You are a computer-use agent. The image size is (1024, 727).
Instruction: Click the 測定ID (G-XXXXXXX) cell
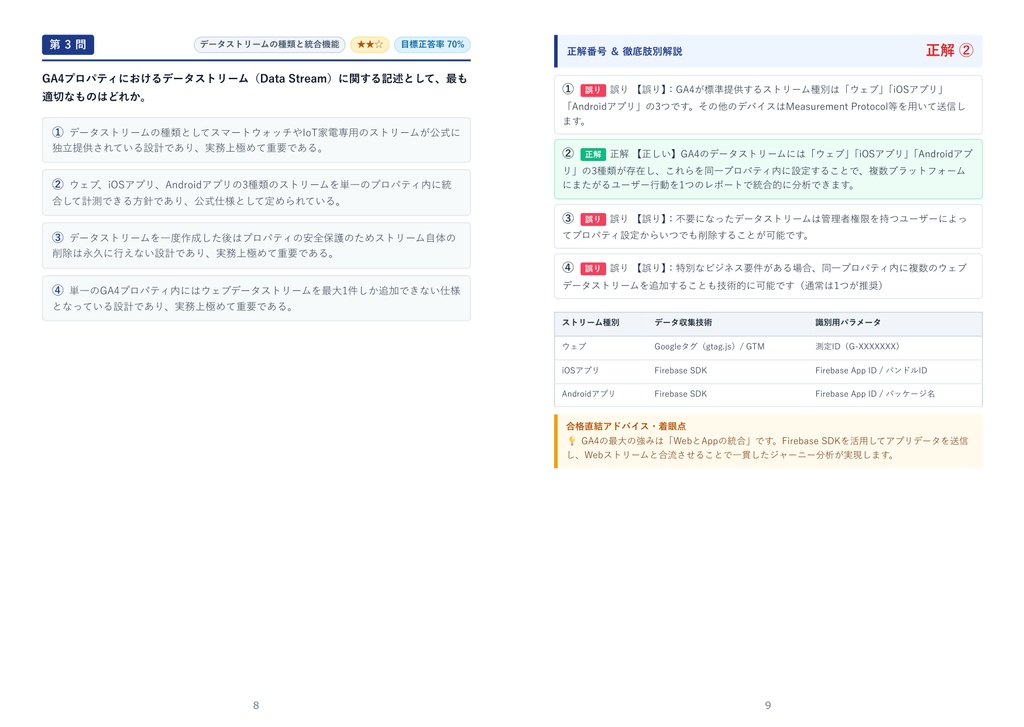(x=857, y=347)
